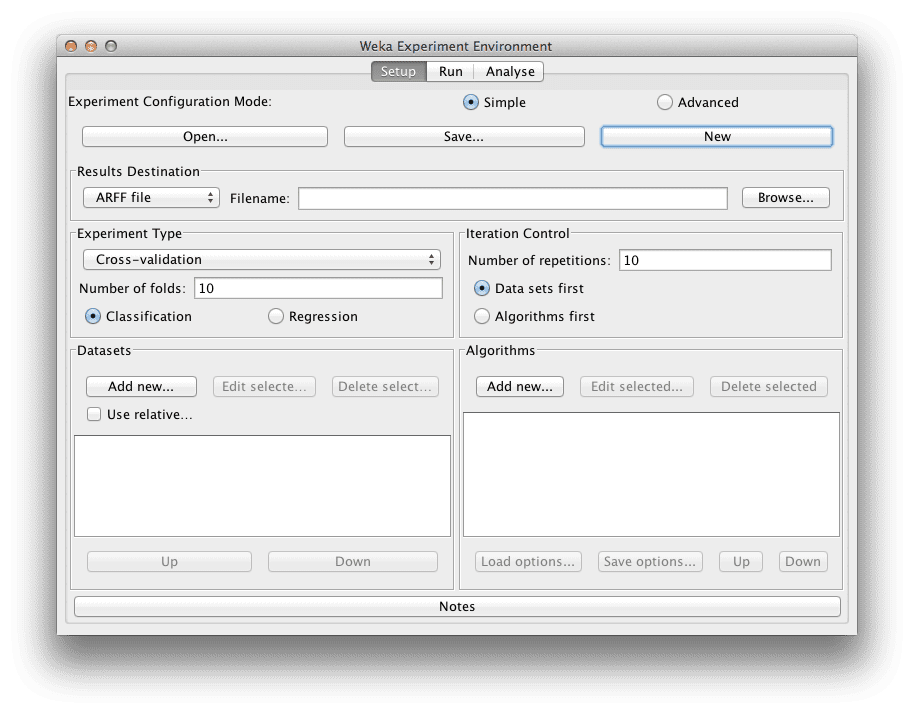Click the Number of folds field
Viewport: 914px width, 714px height.
pyautogui.click(x=318, y=289)
